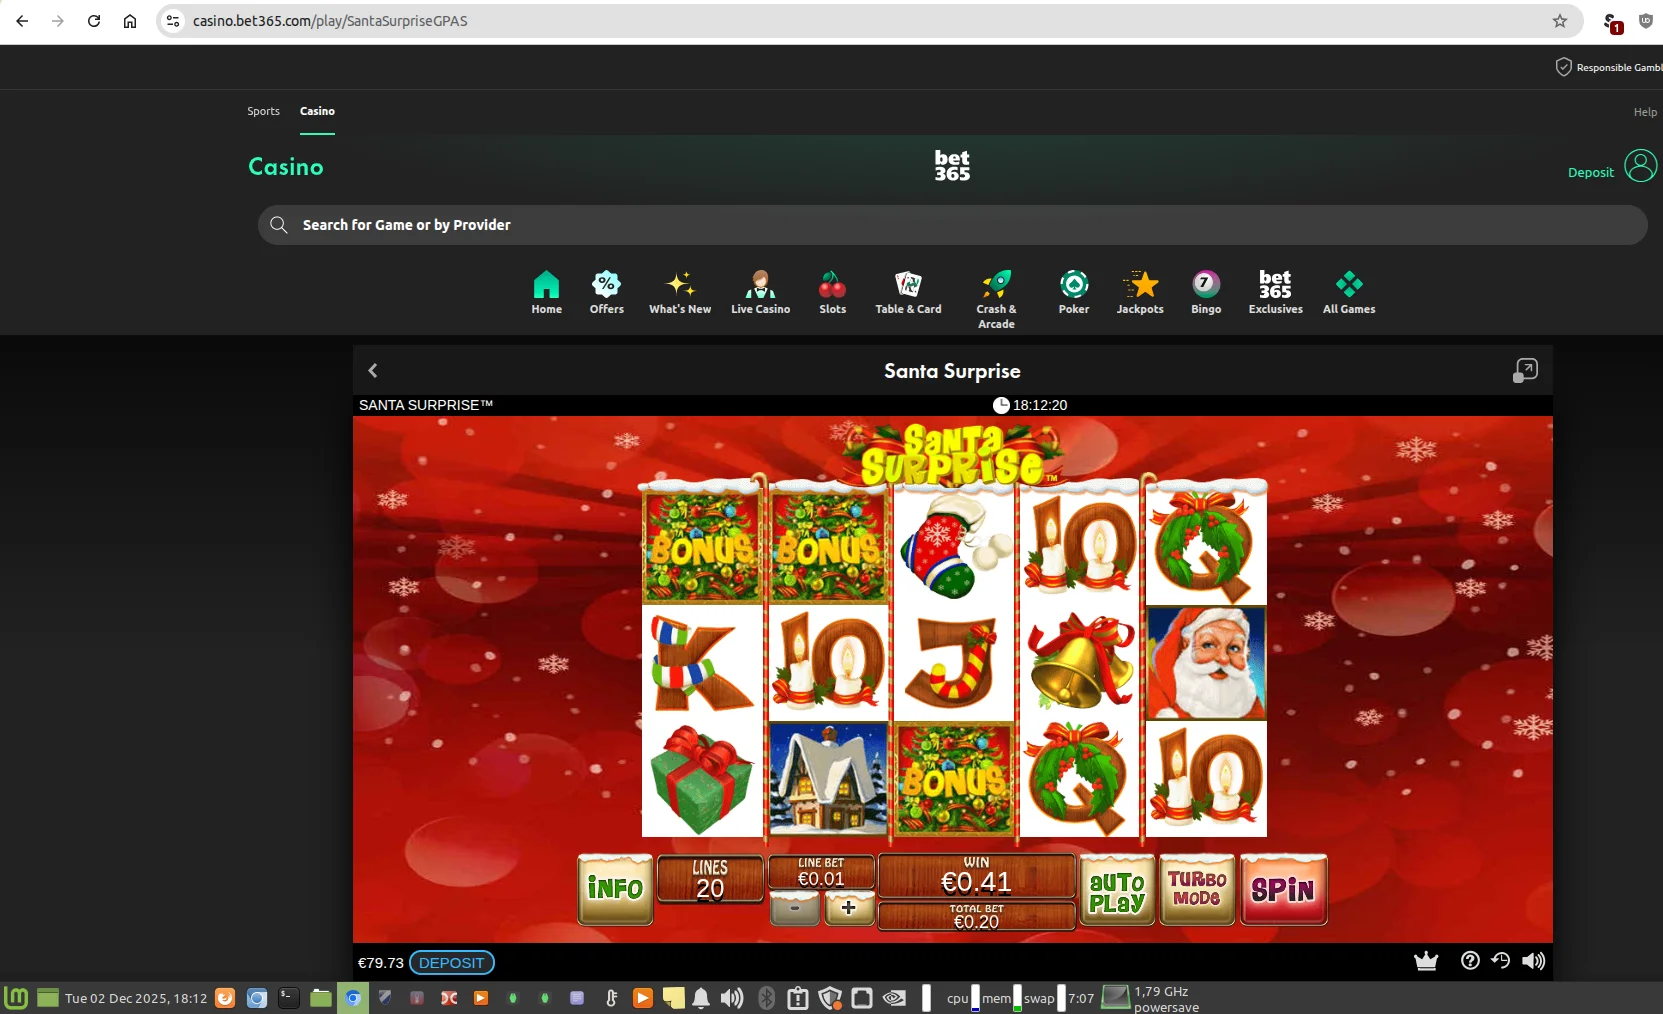View site information icon in address bar
The width and height of the screenshot is (1663, 1014).
point(173,21)
